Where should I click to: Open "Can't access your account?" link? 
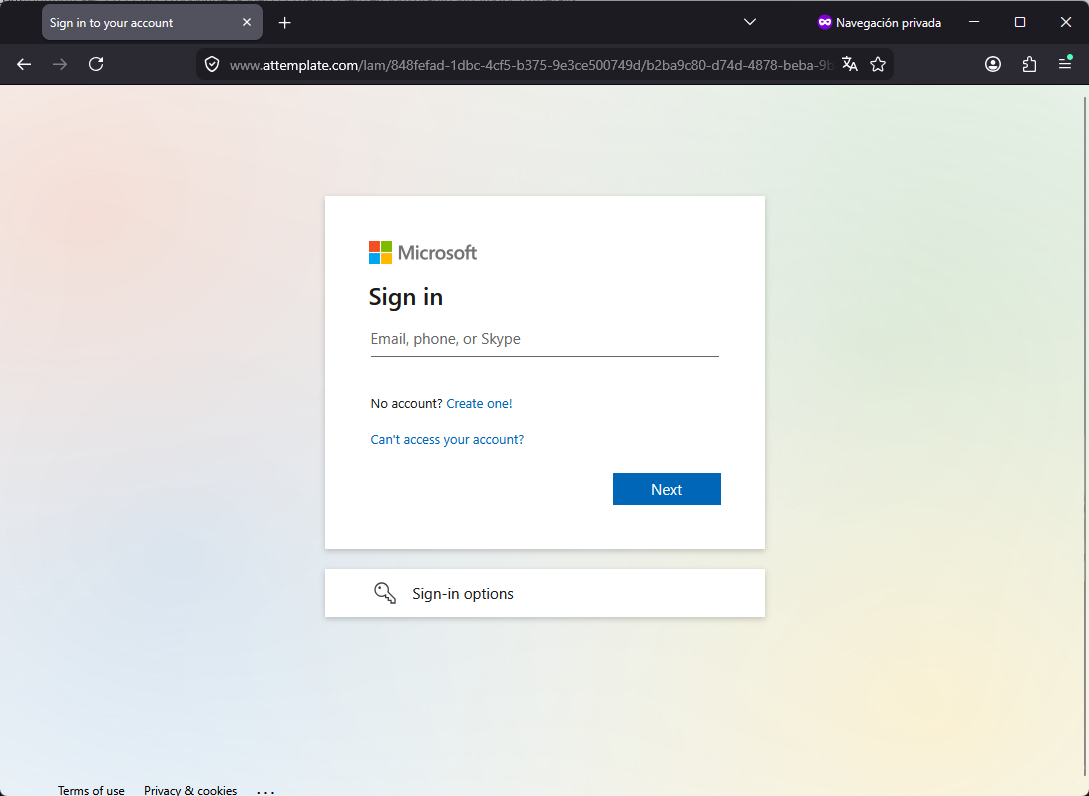[447, 440]
